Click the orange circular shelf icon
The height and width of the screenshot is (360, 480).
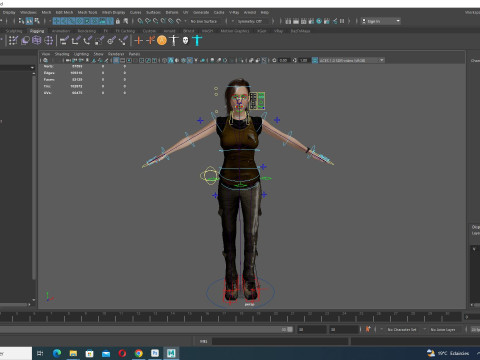pyautogui.click(x=162, y=41)
